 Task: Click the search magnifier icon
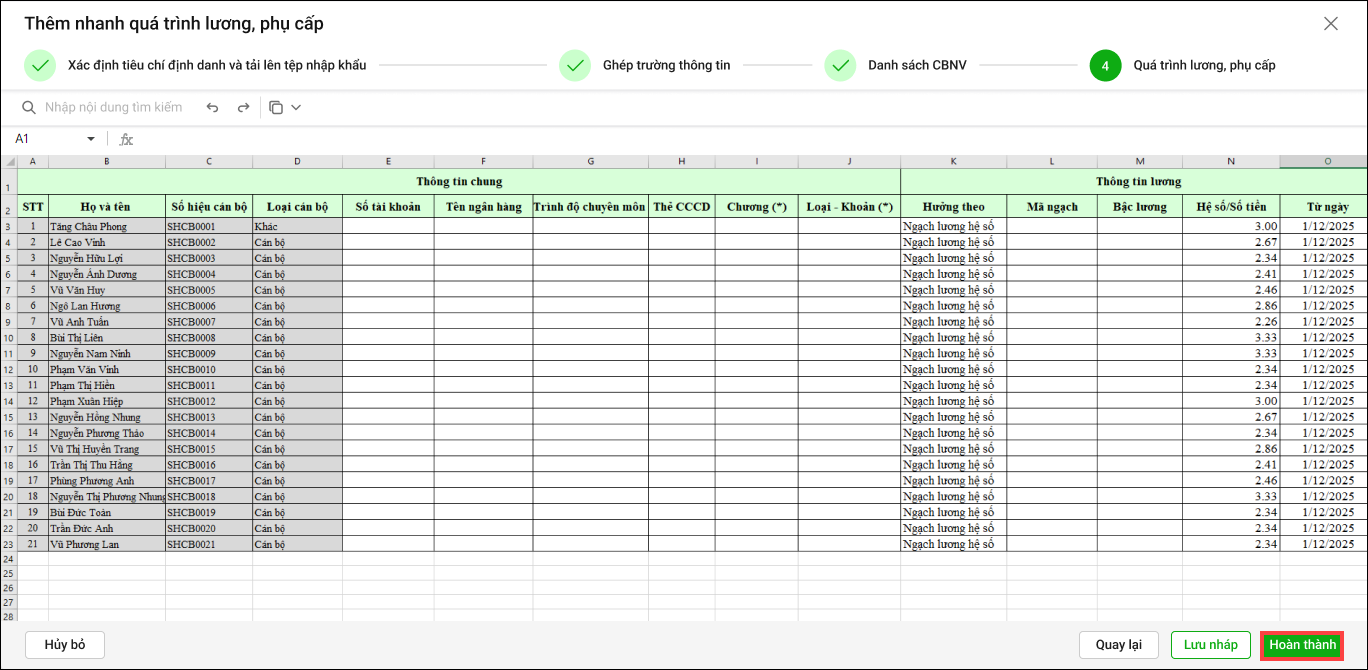point(29,107)
